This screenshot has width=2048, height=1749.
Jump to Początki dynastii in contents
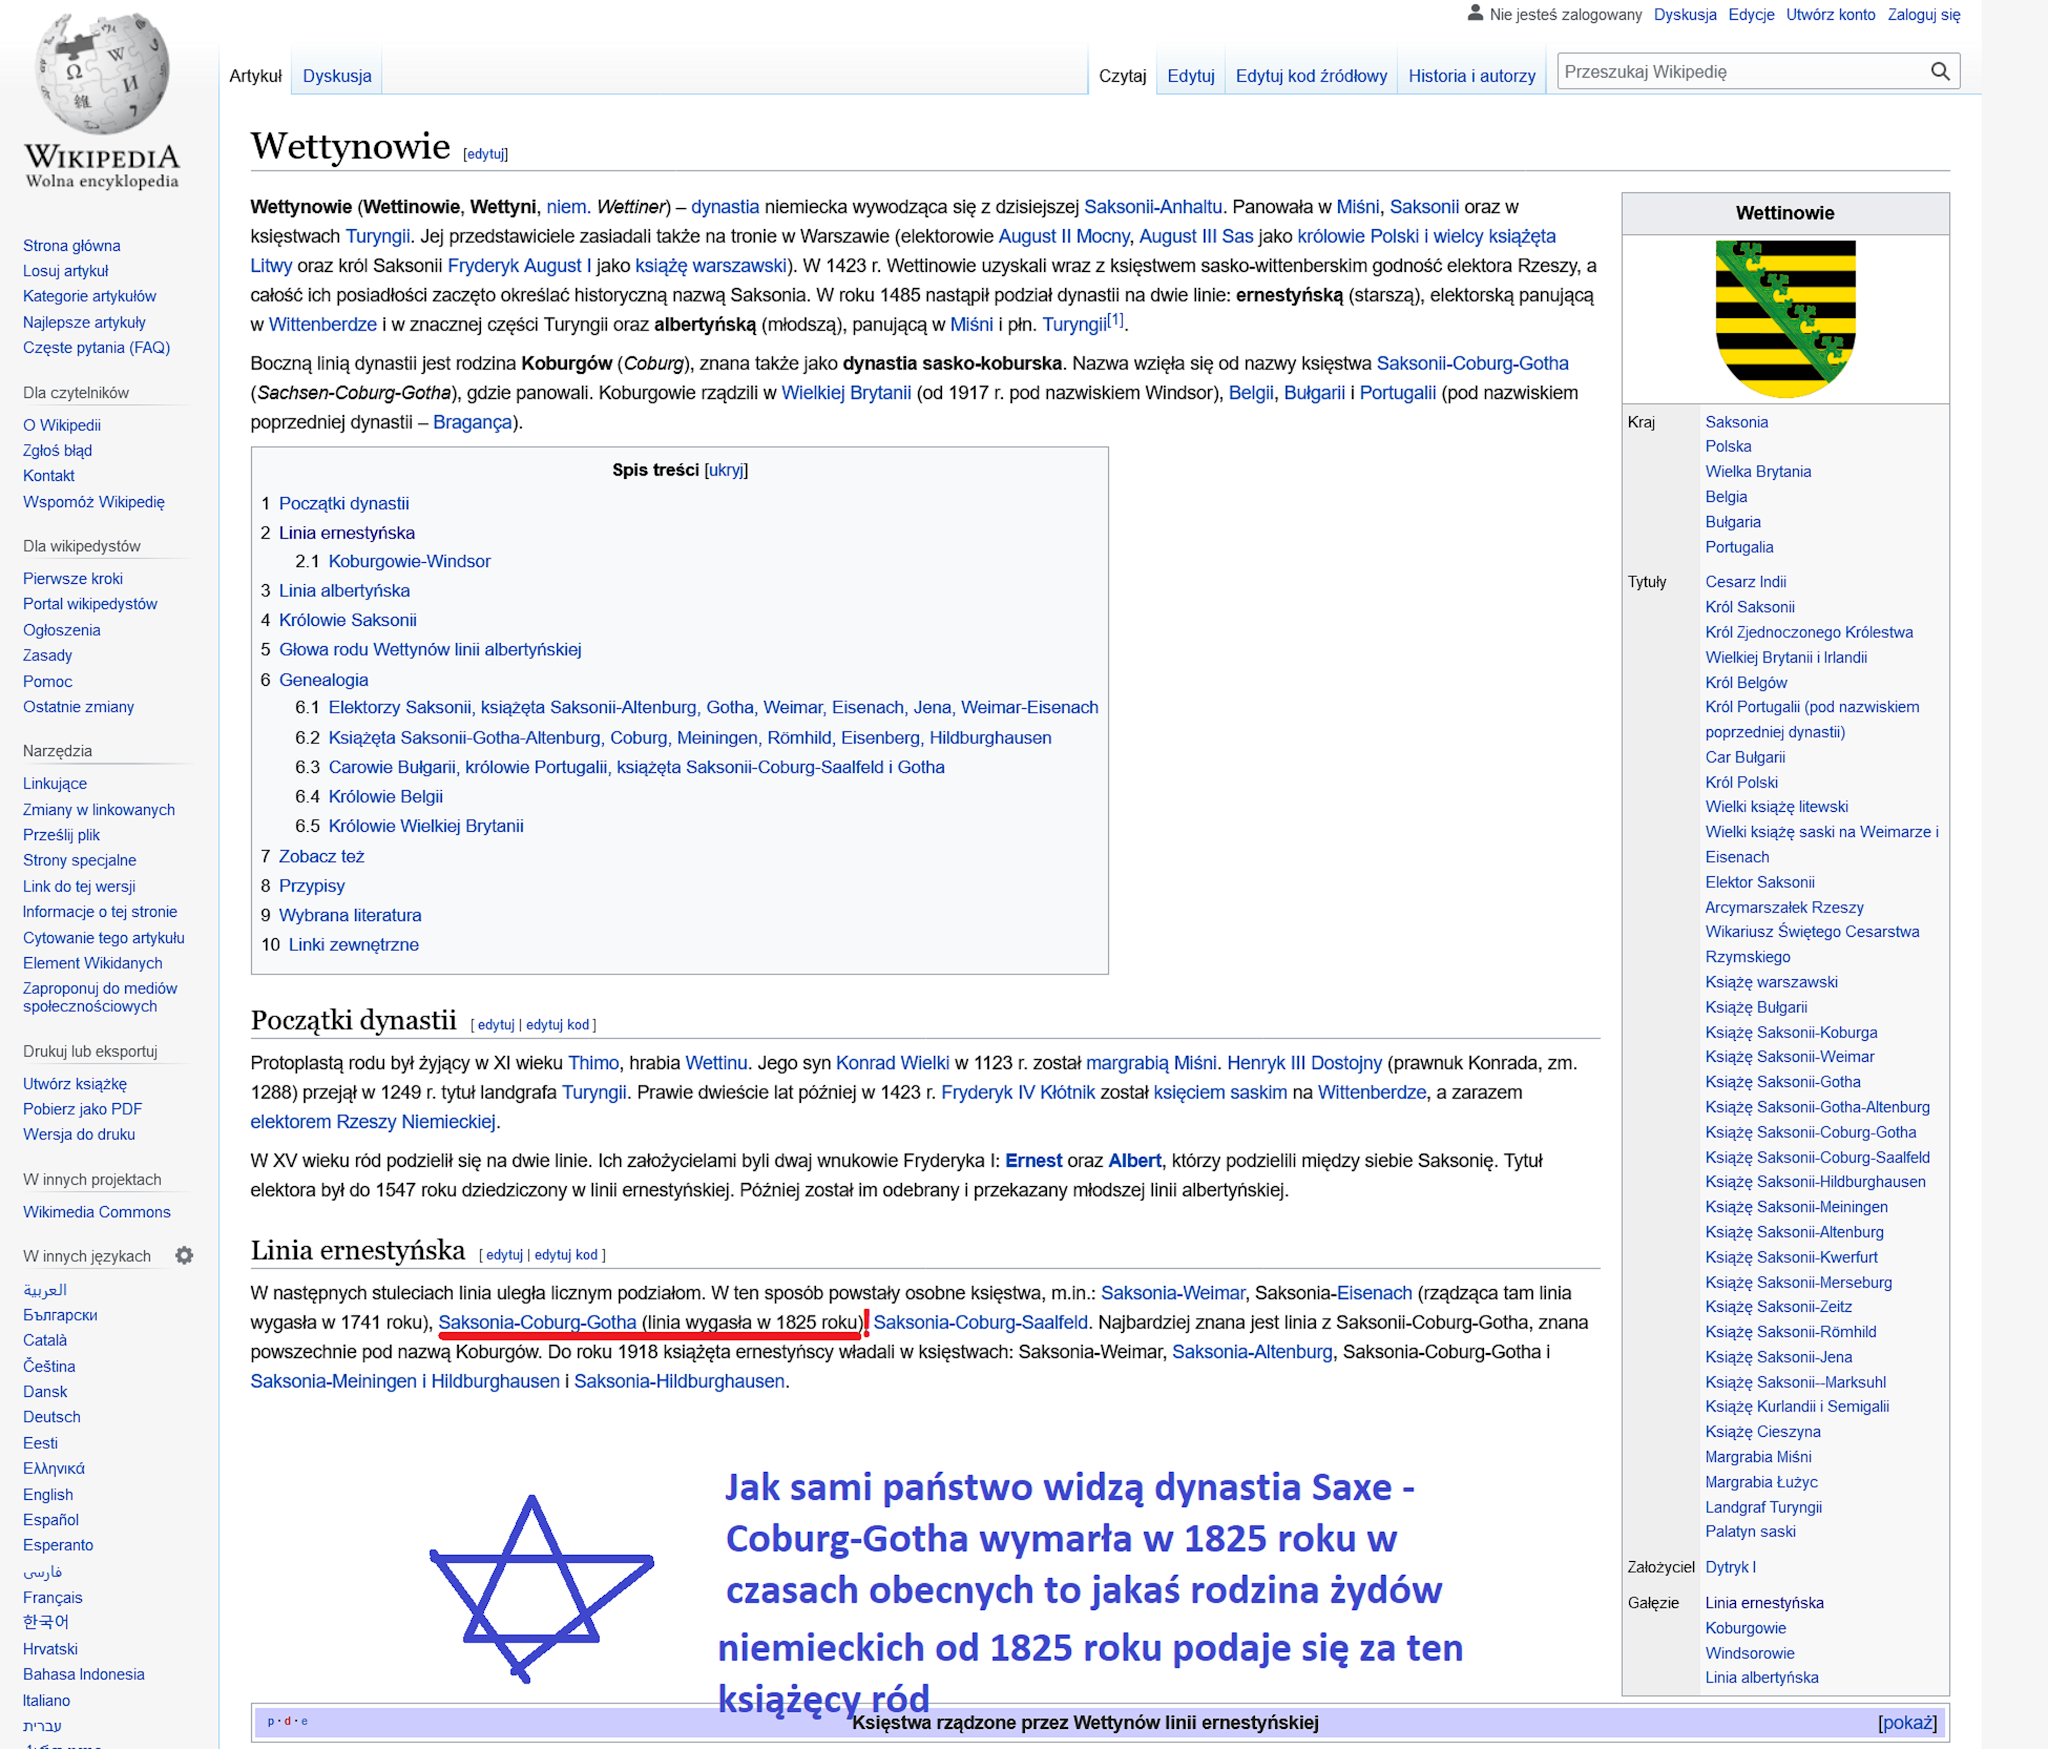click(344, 504)
